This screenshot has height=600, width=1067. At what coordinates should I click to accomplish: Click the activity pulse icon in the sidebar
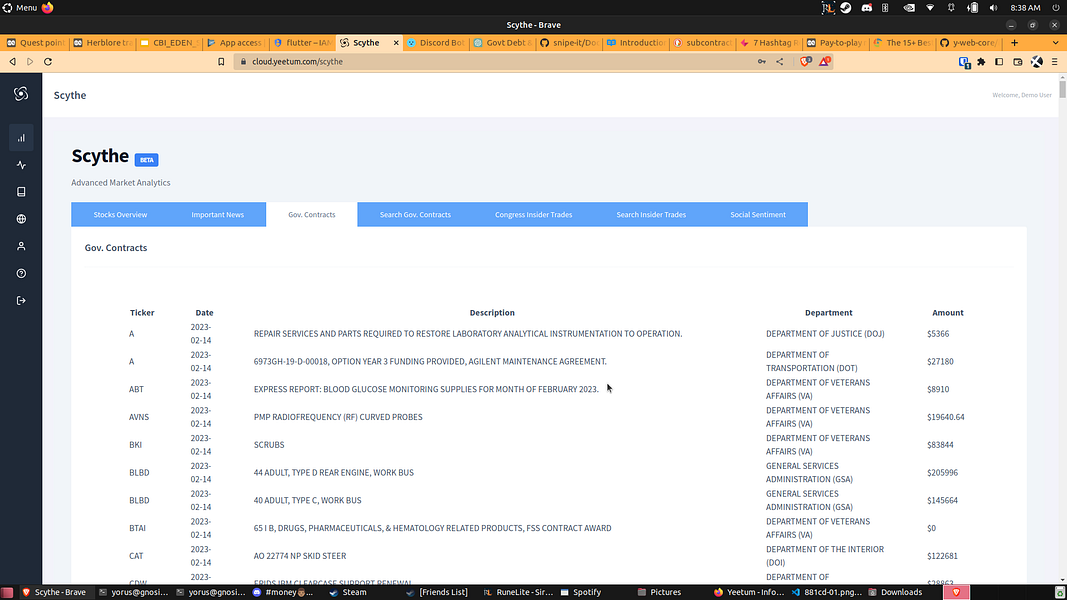[20, 164]
